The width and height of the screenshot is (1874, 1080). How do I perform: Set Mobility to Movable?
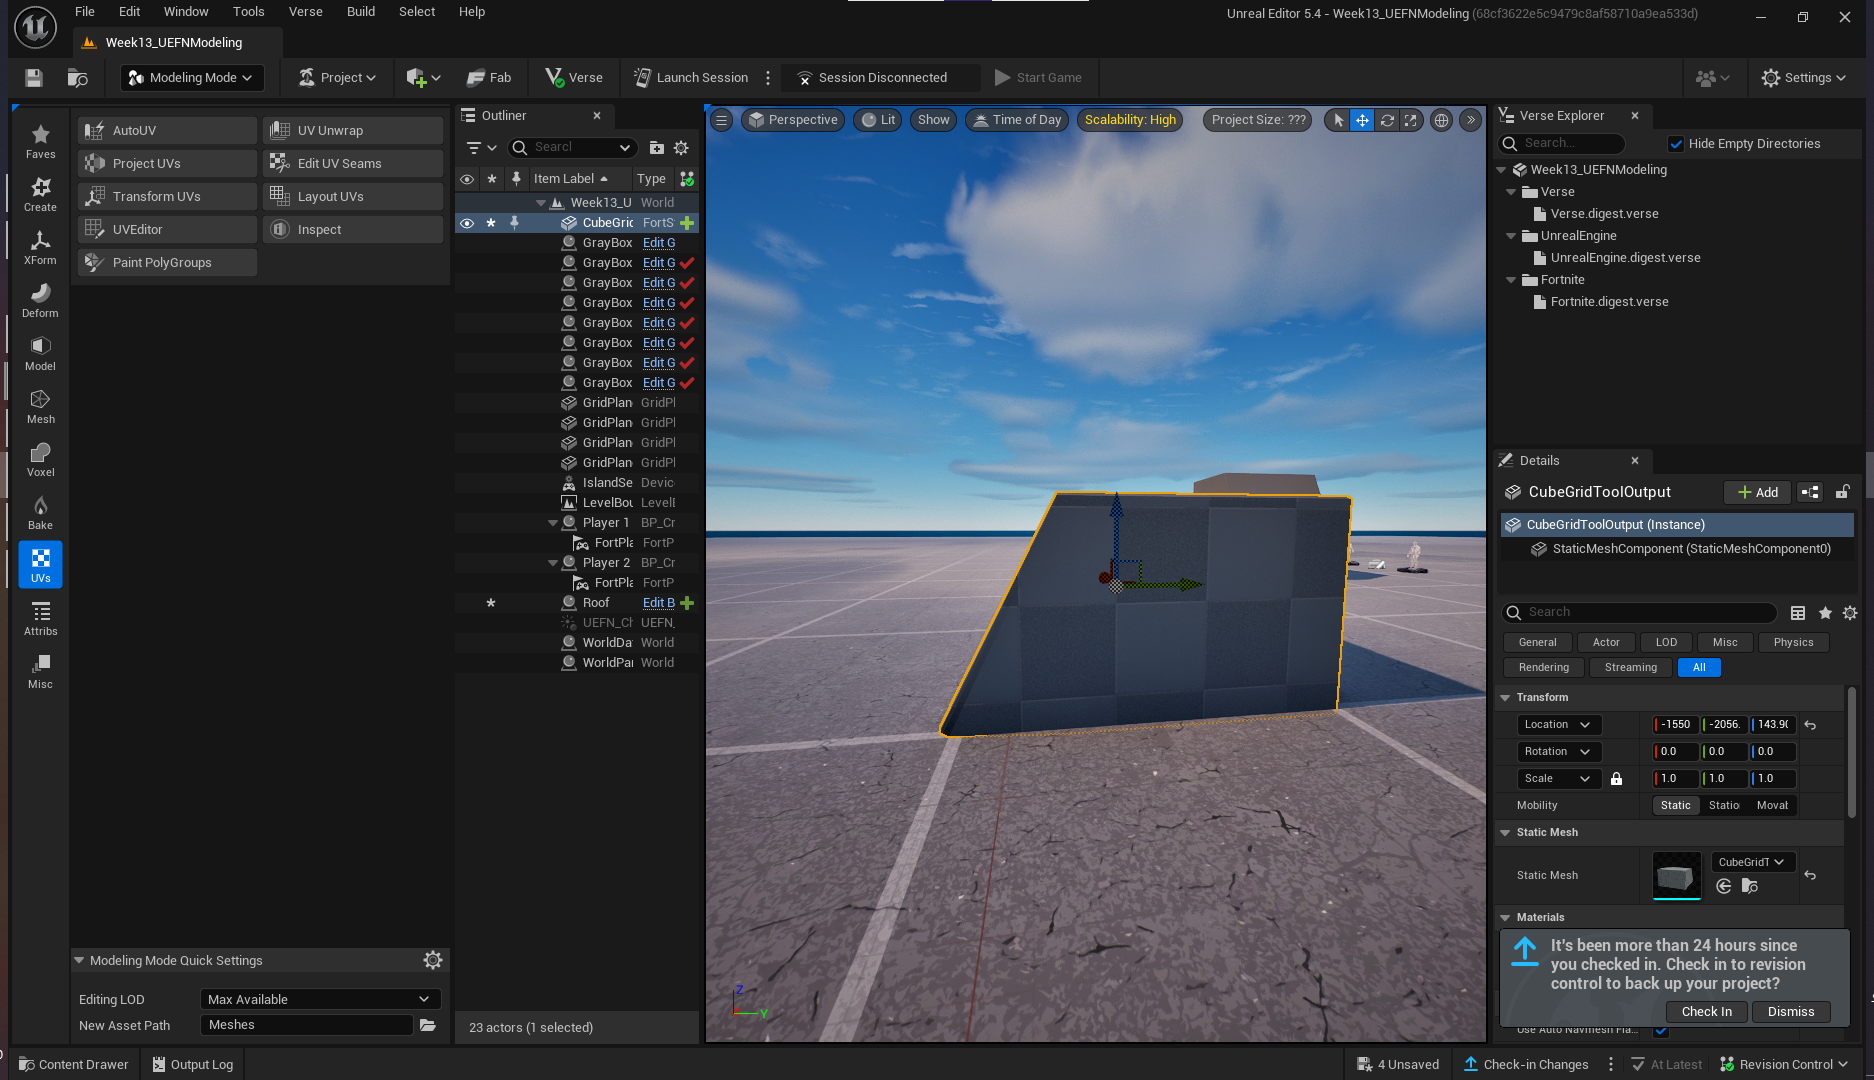[x=1772, y=805]
